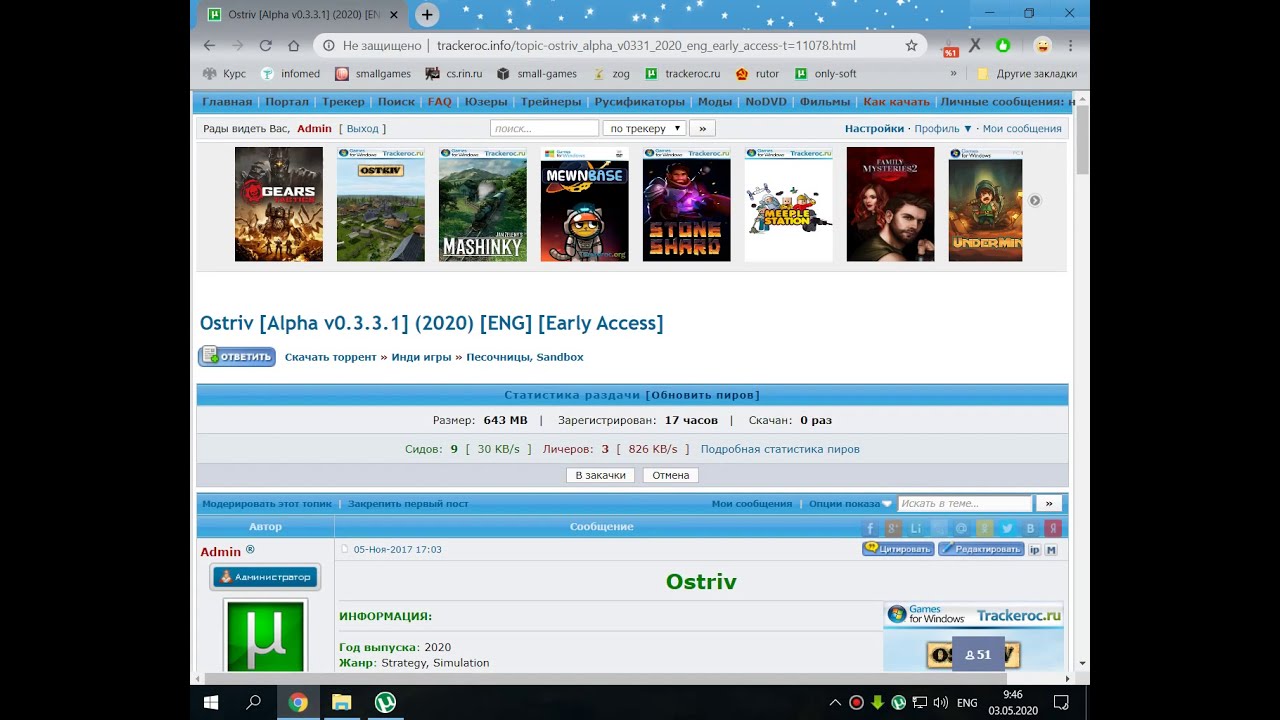
Task: Click the Настройки settings link
Action: pyautogui.click(x=874, y=128)
